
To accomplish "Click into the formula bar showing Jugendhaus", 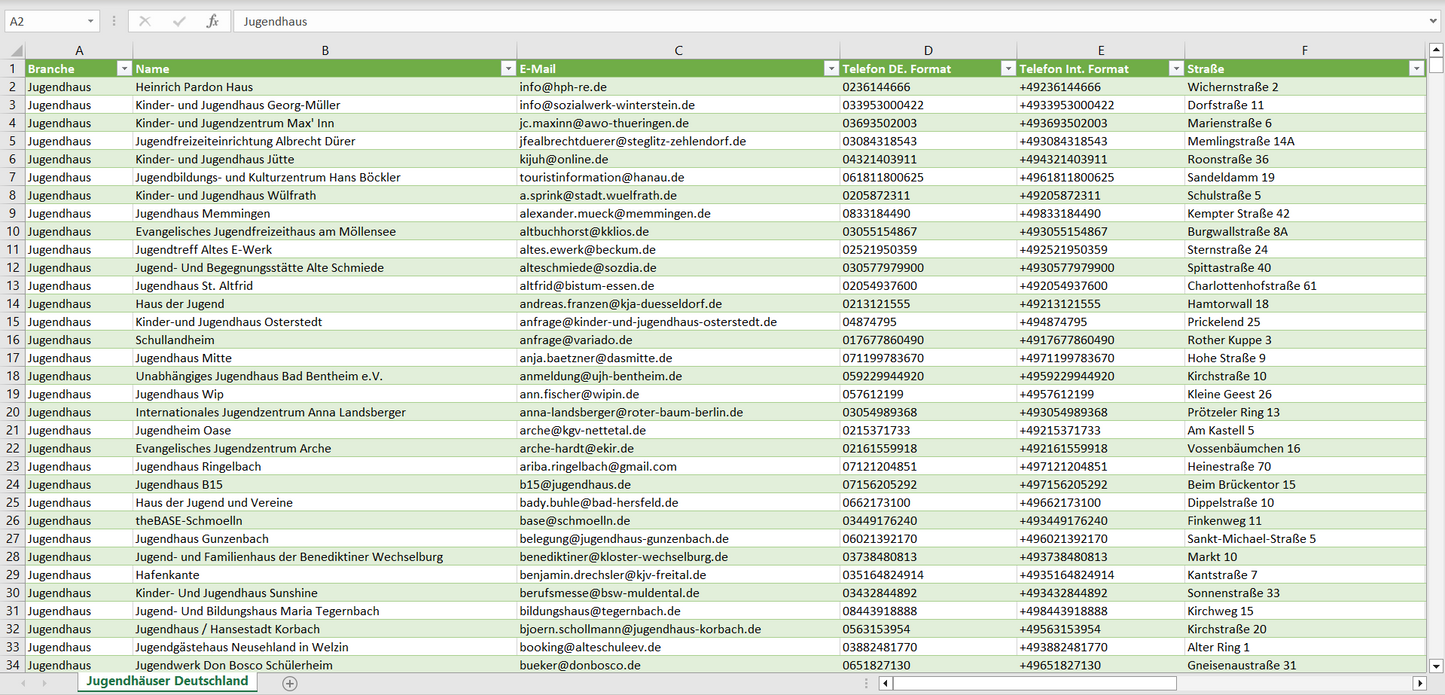I will click(800, 21).
